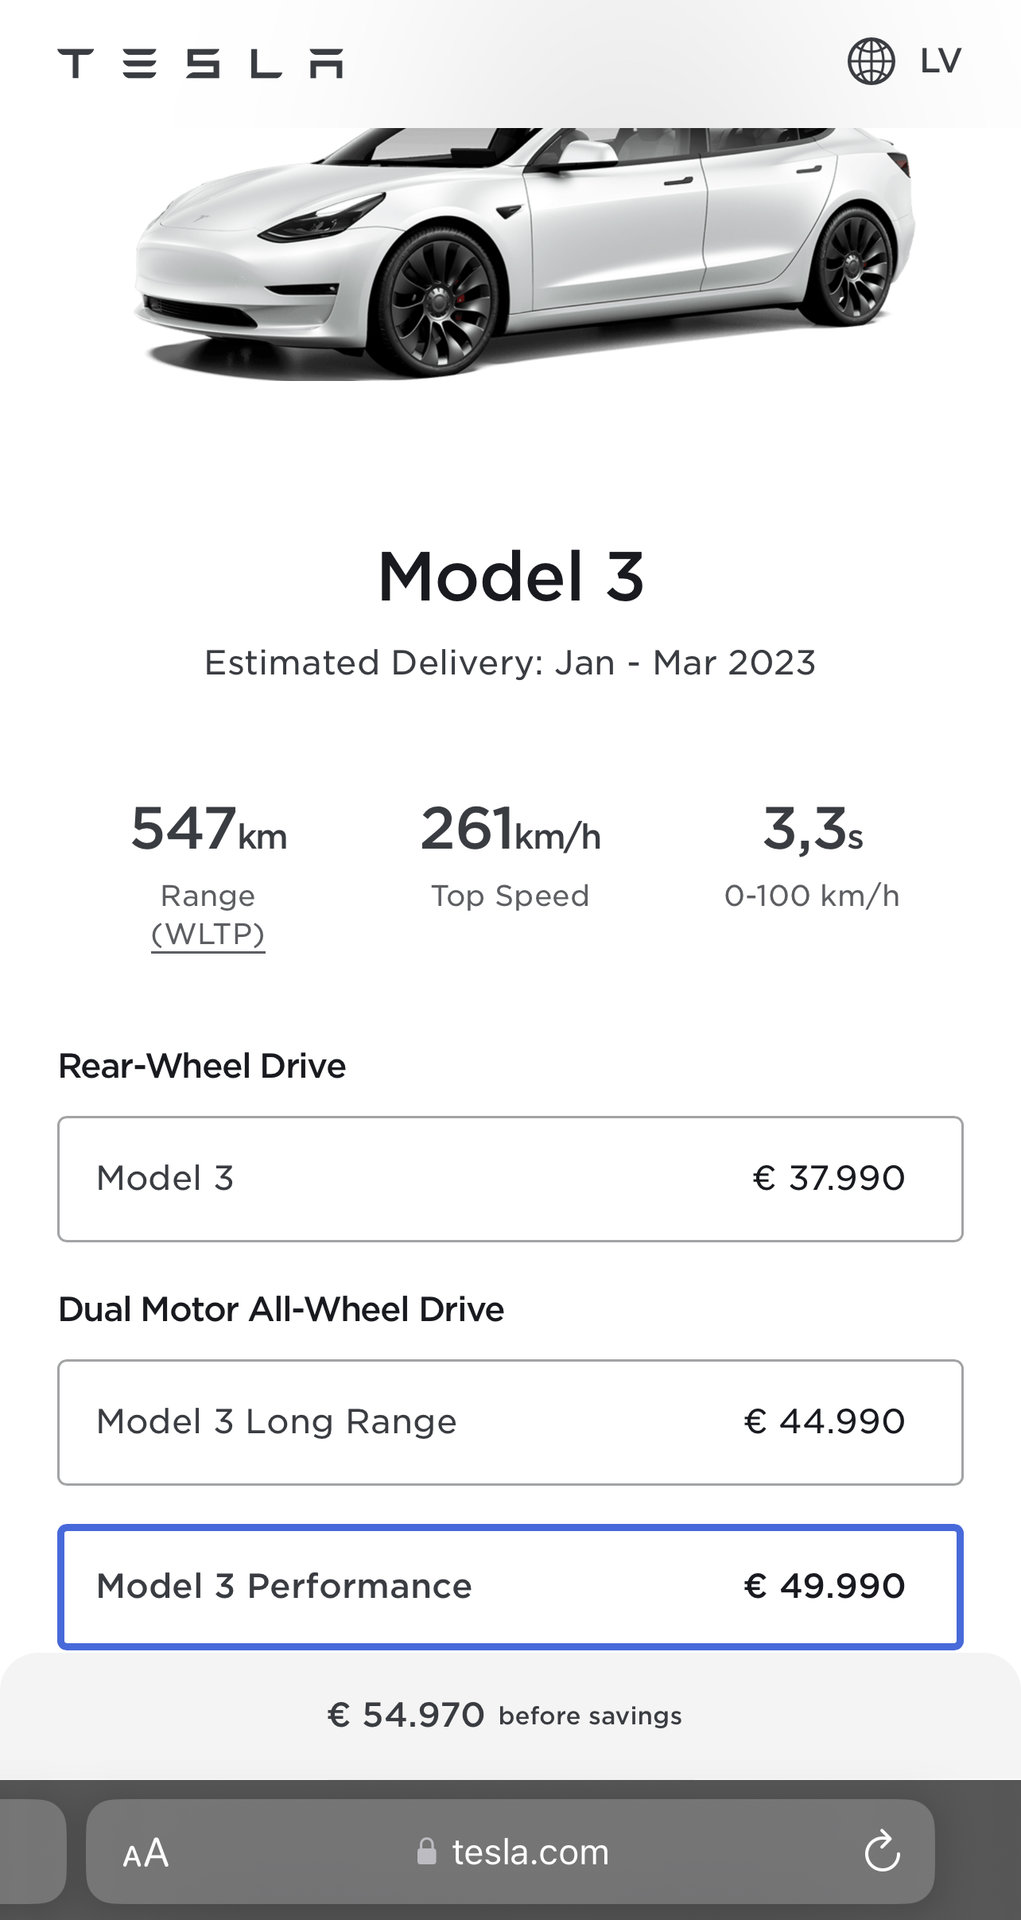Click the 3,3s acceleration figure
The width and height of the screenshot is (1021, 1920).
[812, 830]
